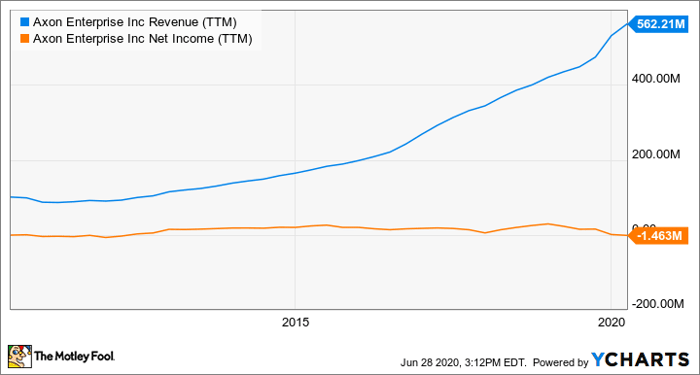
Task: Click the 2020 x-axis label
Action: click(x=611, y=322)
